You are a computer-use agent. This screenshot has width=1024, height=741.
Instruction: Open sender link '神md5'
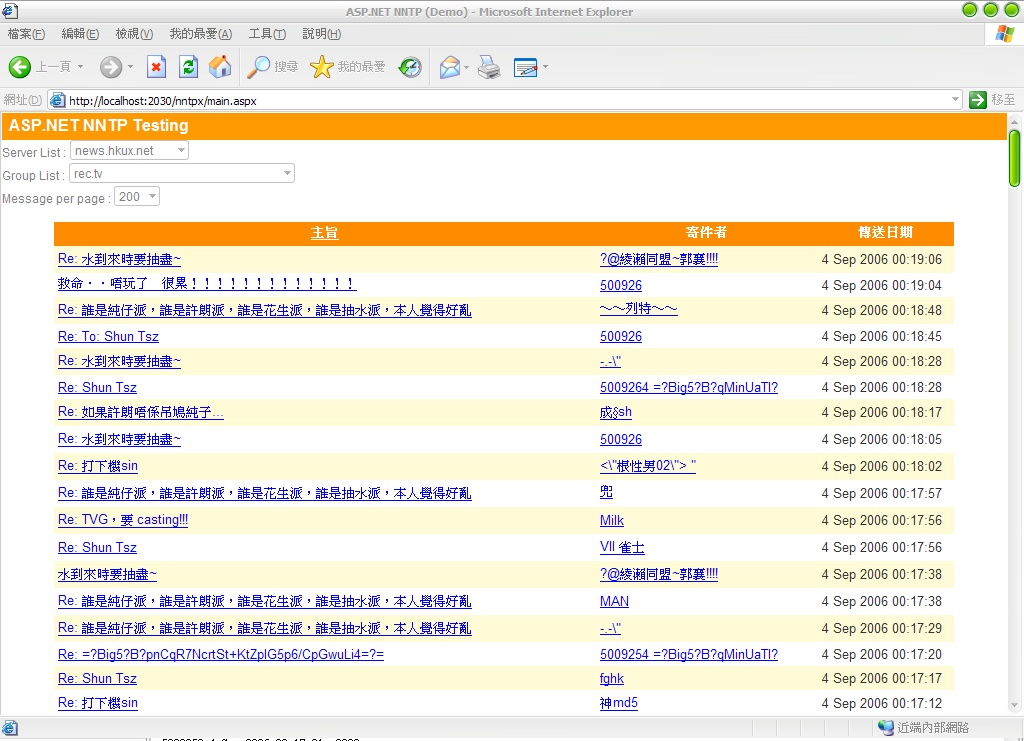[x=618, y=703]
